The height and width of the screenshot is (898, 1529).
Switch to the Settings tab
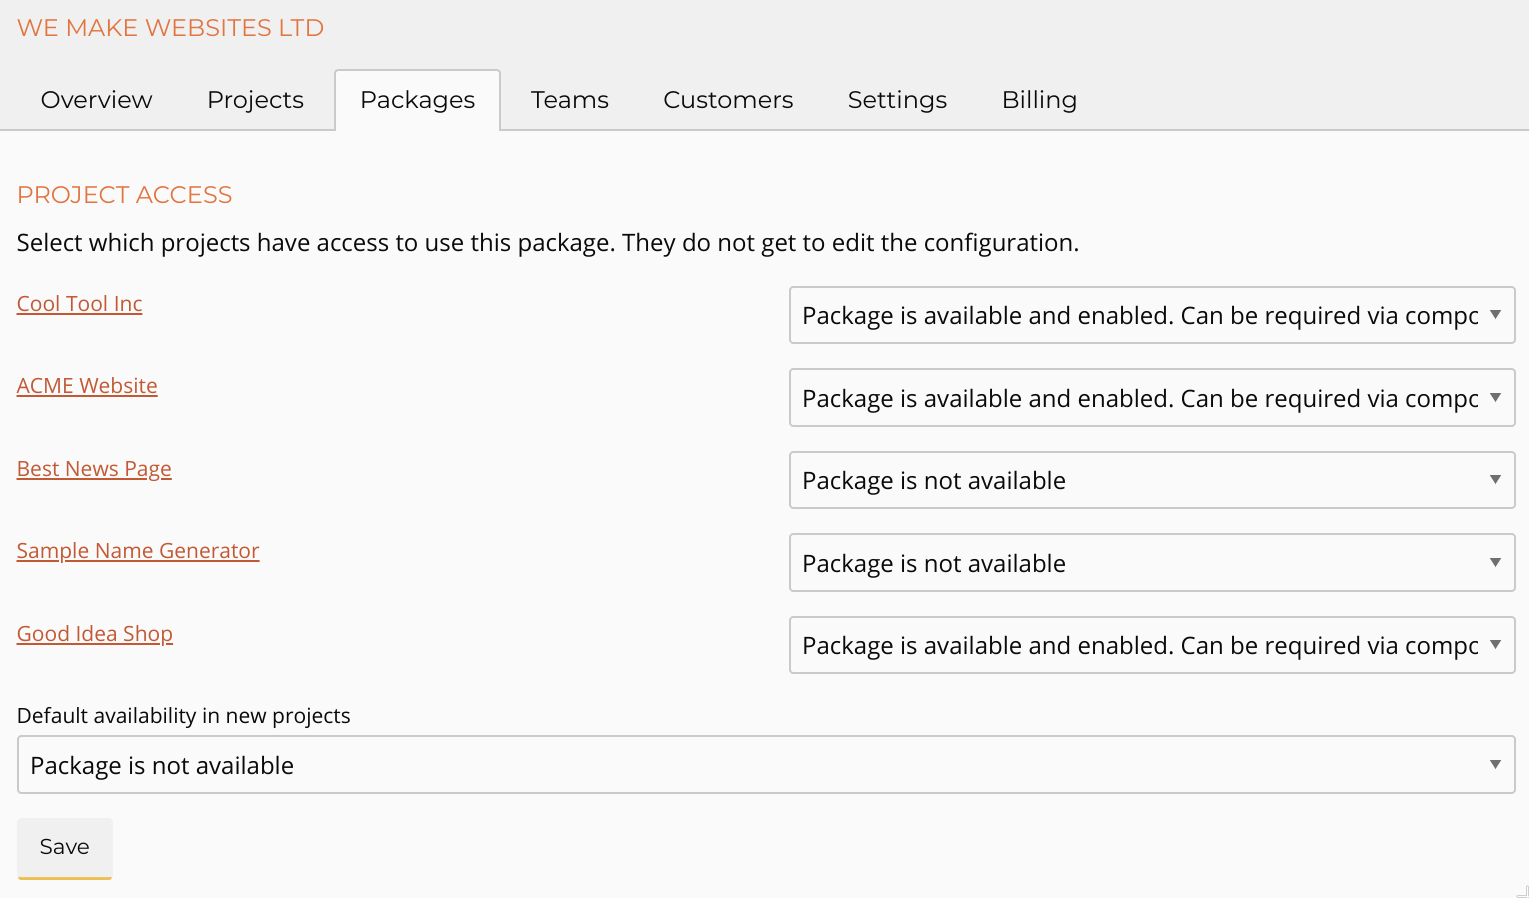tap(897, 100)
